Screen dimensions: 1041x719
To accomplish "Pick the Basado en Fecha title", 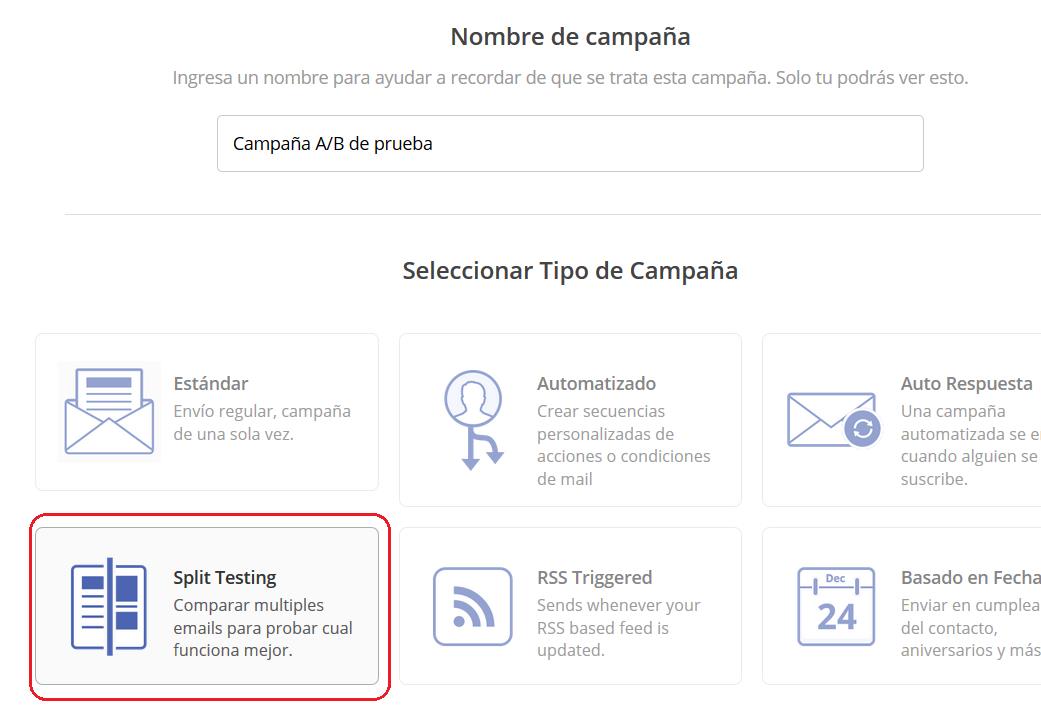I will pyautogui.click(x=969, y=577).
